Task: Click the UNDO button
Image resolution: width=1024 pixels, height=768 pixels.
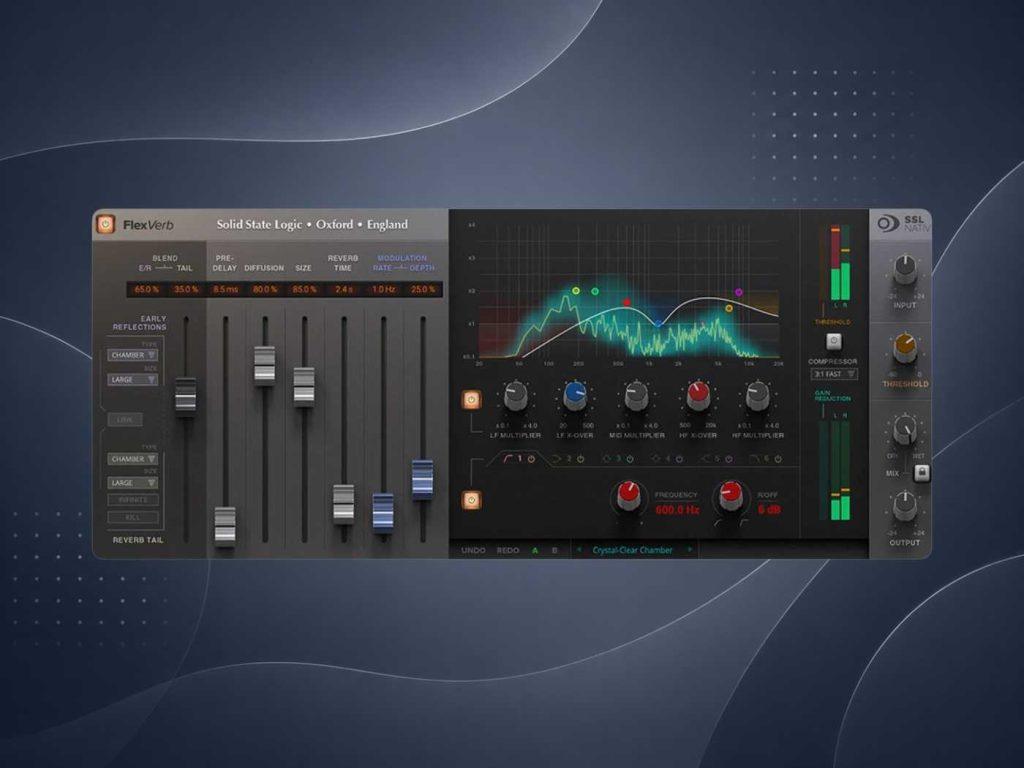Action: tap(473, 551)
